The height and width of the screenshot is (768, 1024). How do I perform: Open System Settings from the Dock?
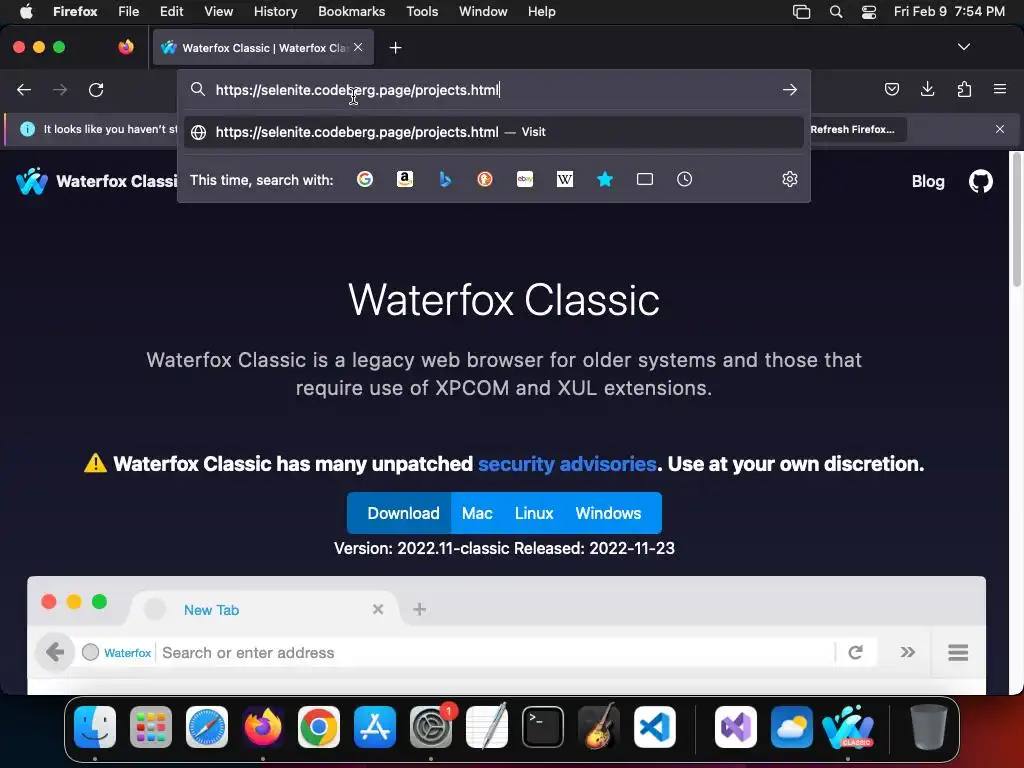(x=431, y=727)
